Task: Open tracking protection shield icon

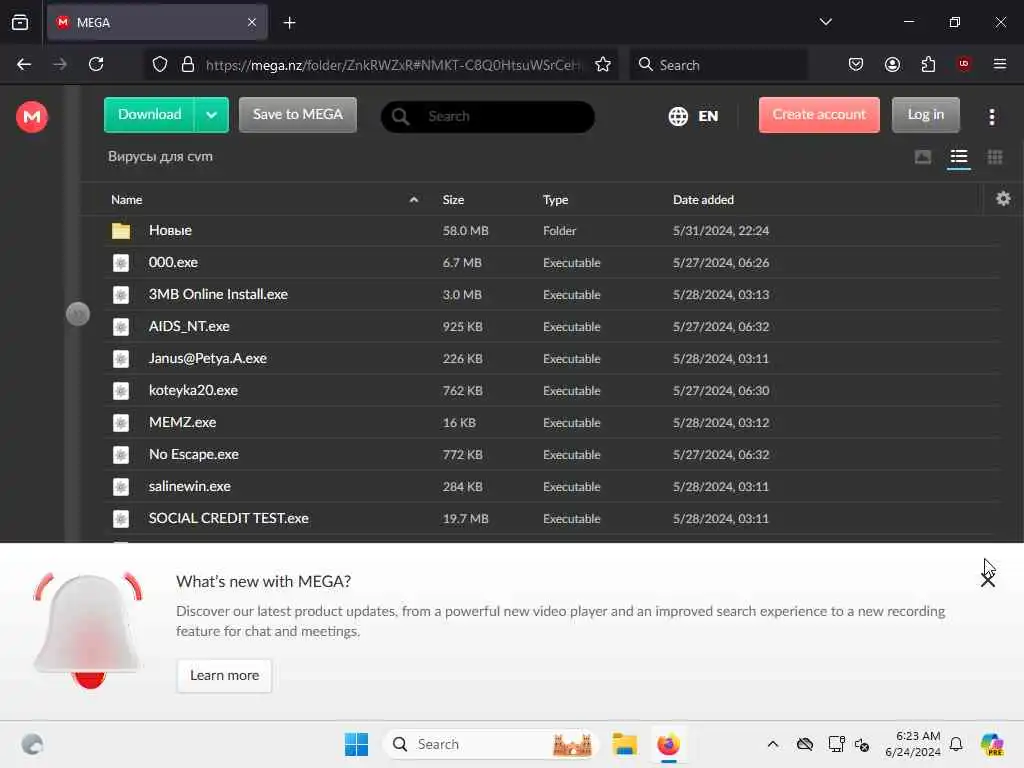Action: coord(160,64)
